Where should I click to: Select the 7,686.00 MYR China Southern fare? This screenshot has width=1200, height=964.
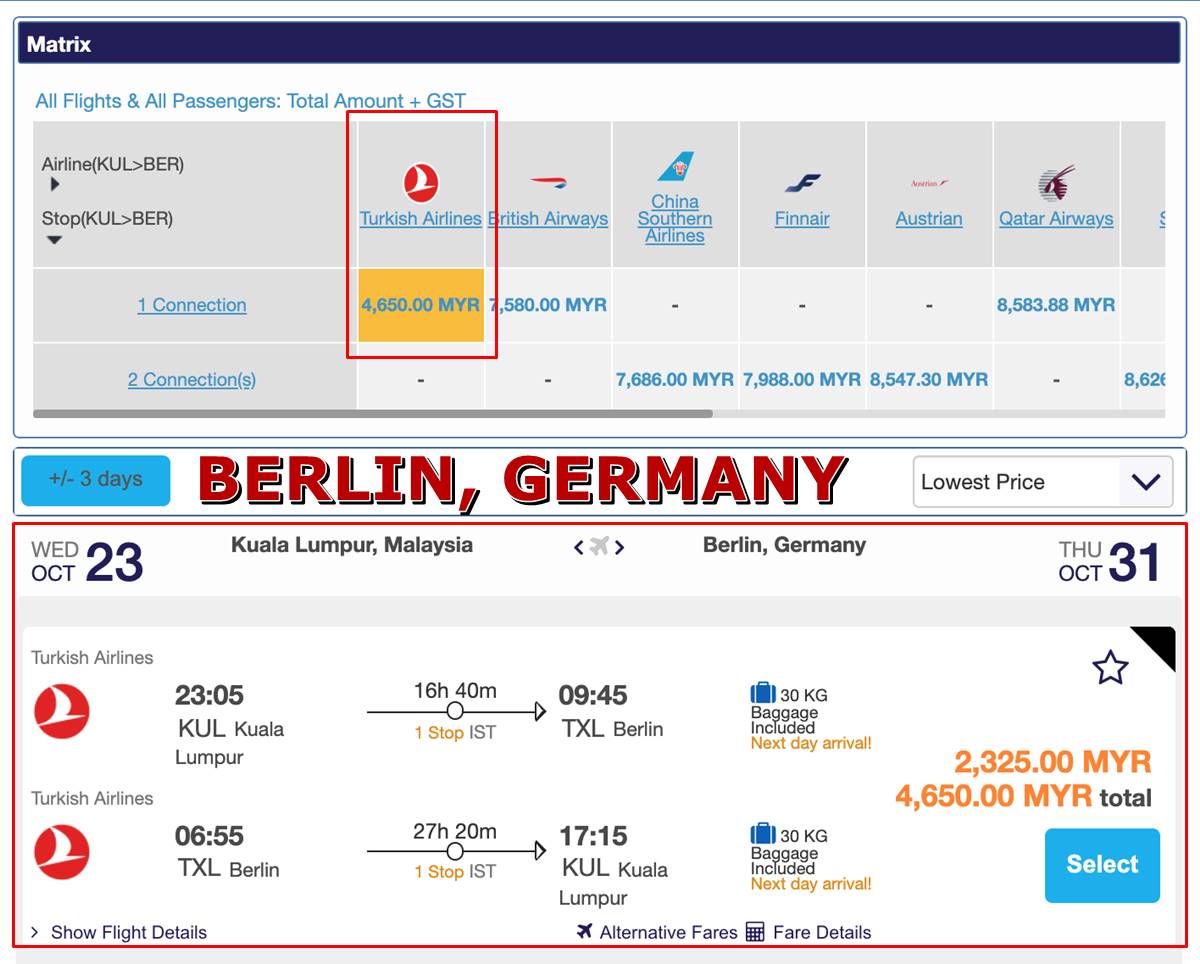click(675, 380)
